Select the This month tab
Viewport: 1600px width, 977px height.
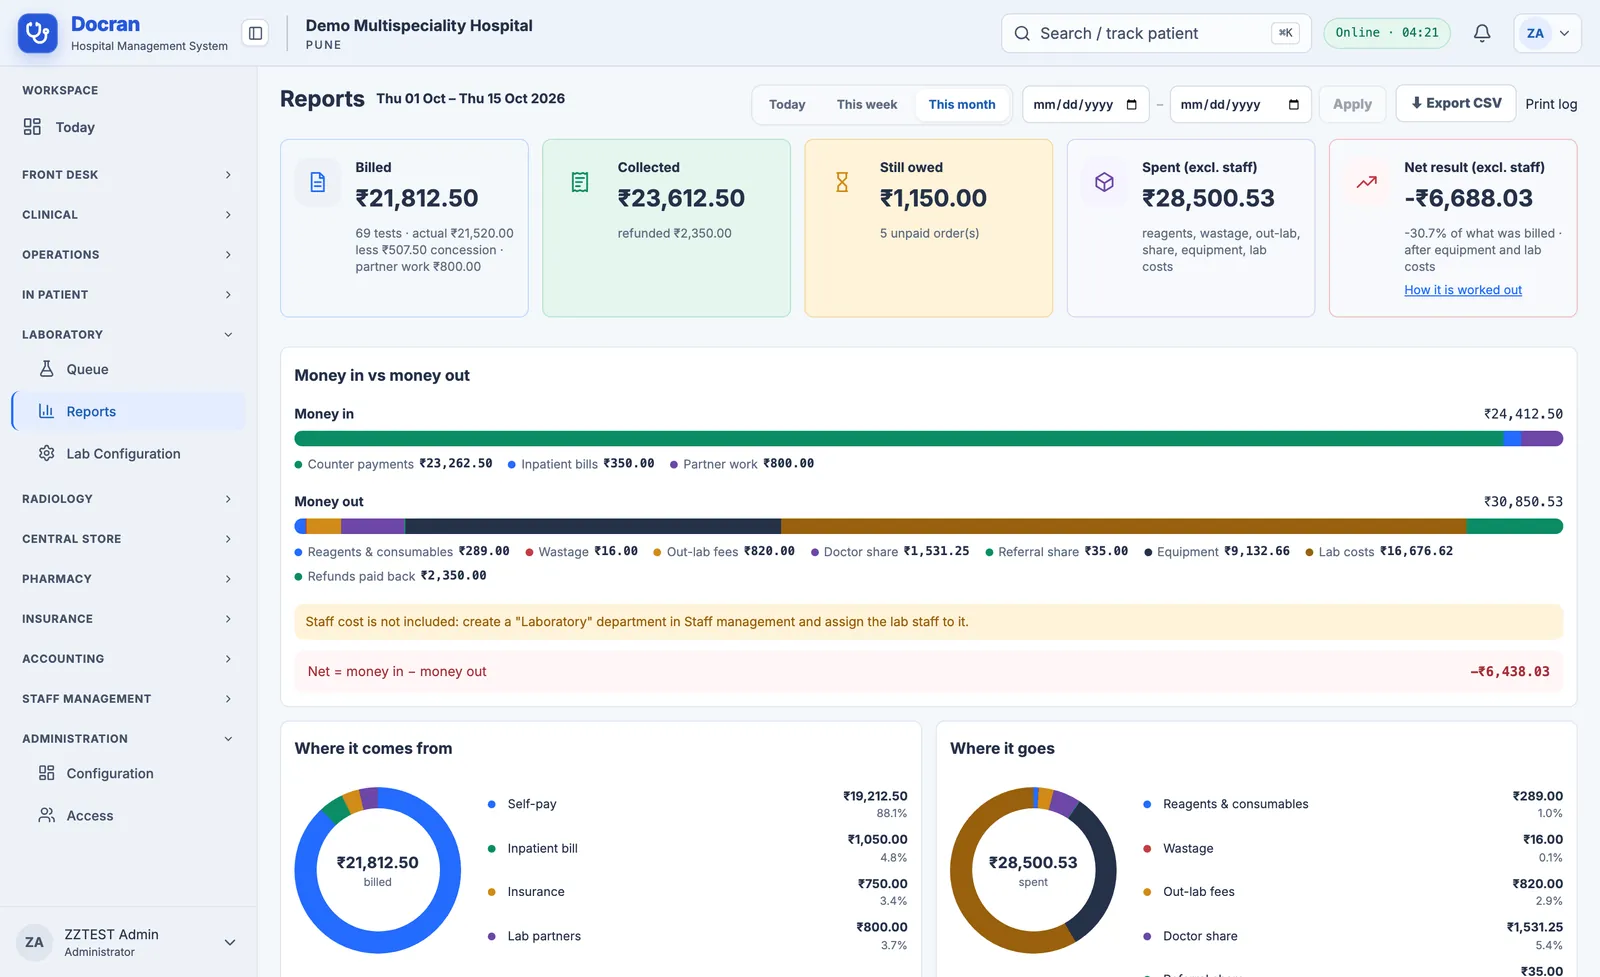(x=962, y=104)
